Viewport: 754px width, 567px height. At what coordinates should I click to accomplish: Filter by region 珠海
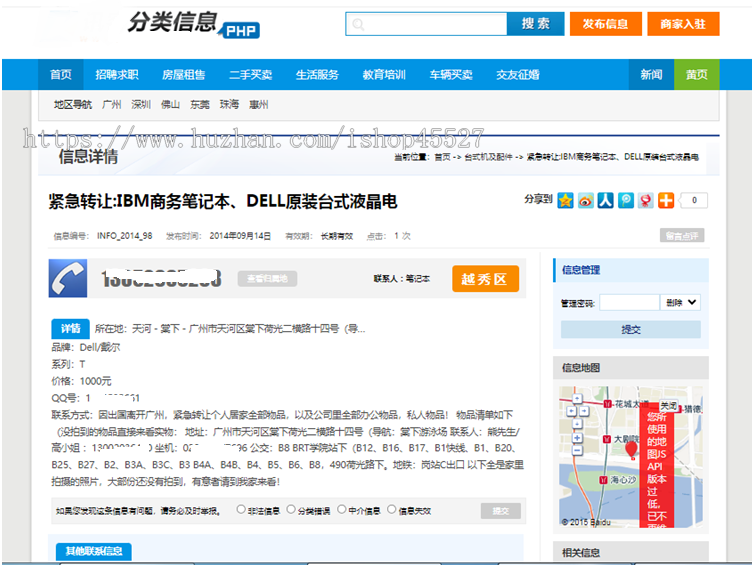click(229, 104)
